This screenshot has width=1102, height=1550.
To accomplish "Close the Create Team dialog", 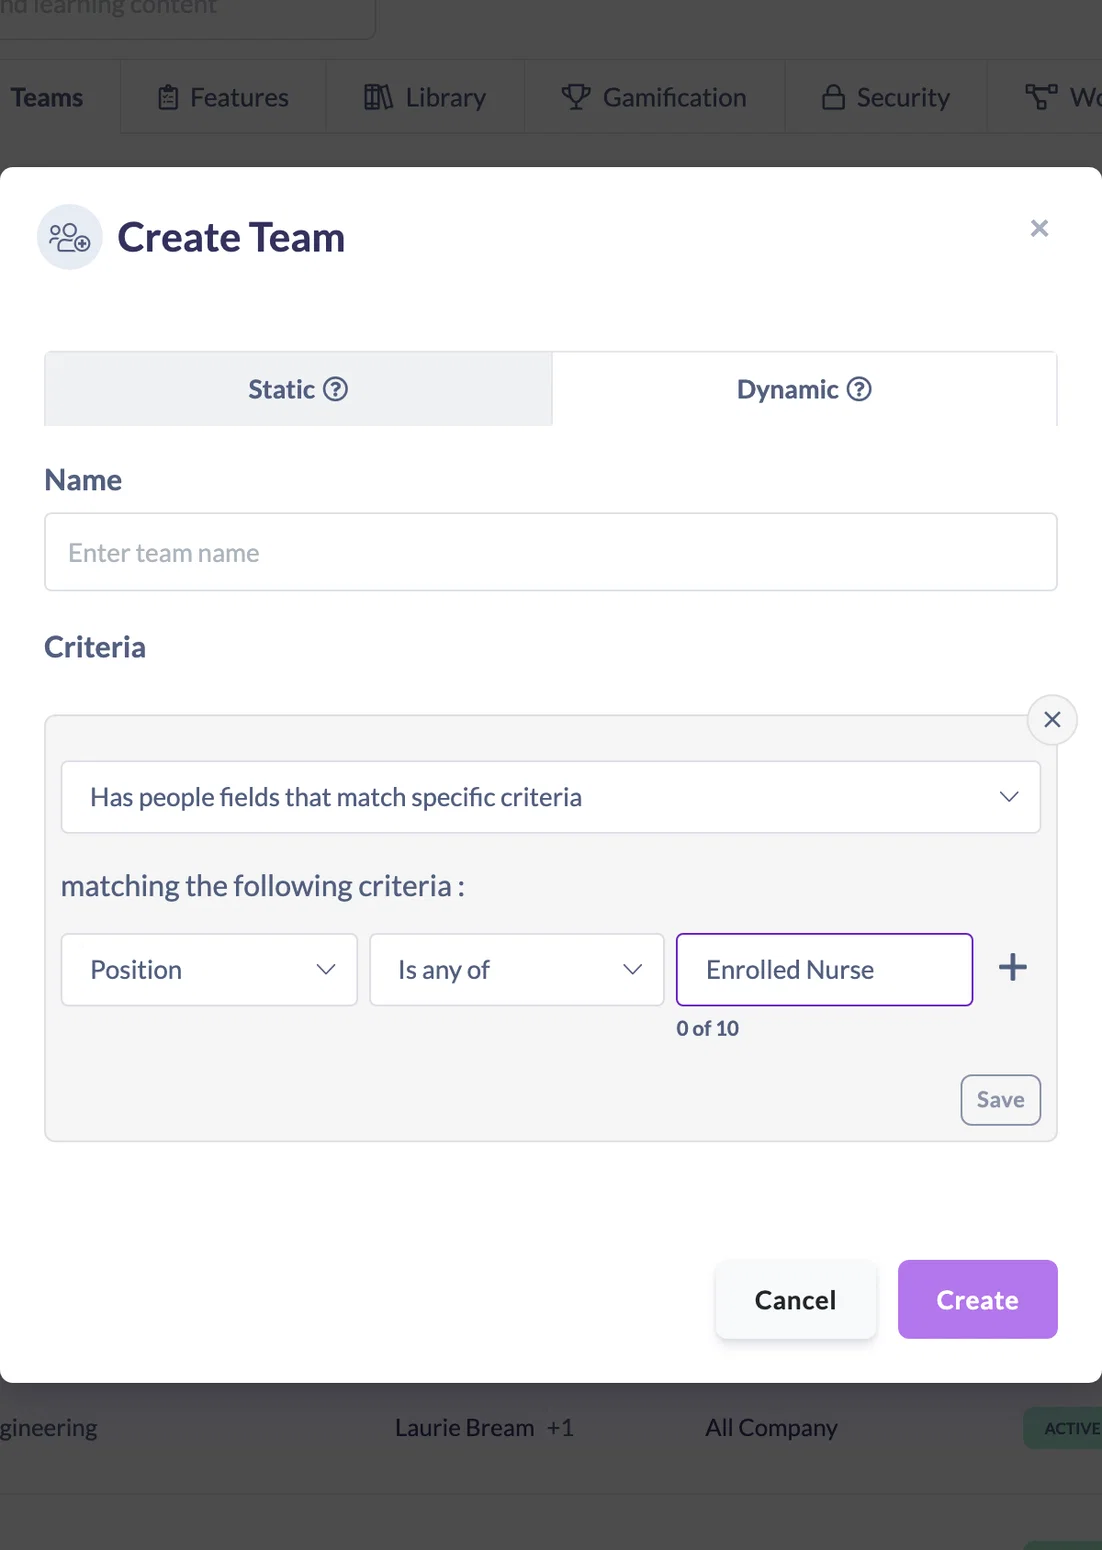I will pos(1039,229).
